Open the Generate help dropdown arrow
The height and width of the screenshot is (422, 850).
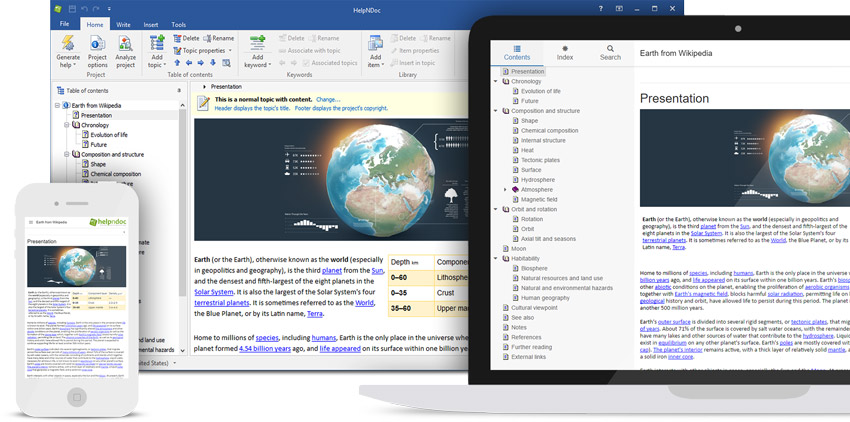click(x=75, y=66)
